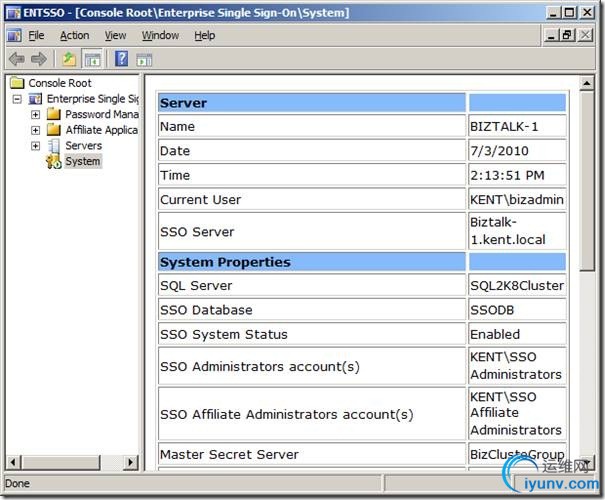Image resolution: width=605 pixels, height=500 pixels.
Task: Click the tree pane horizontal scrollbar thumb
Action: point(61,462)
